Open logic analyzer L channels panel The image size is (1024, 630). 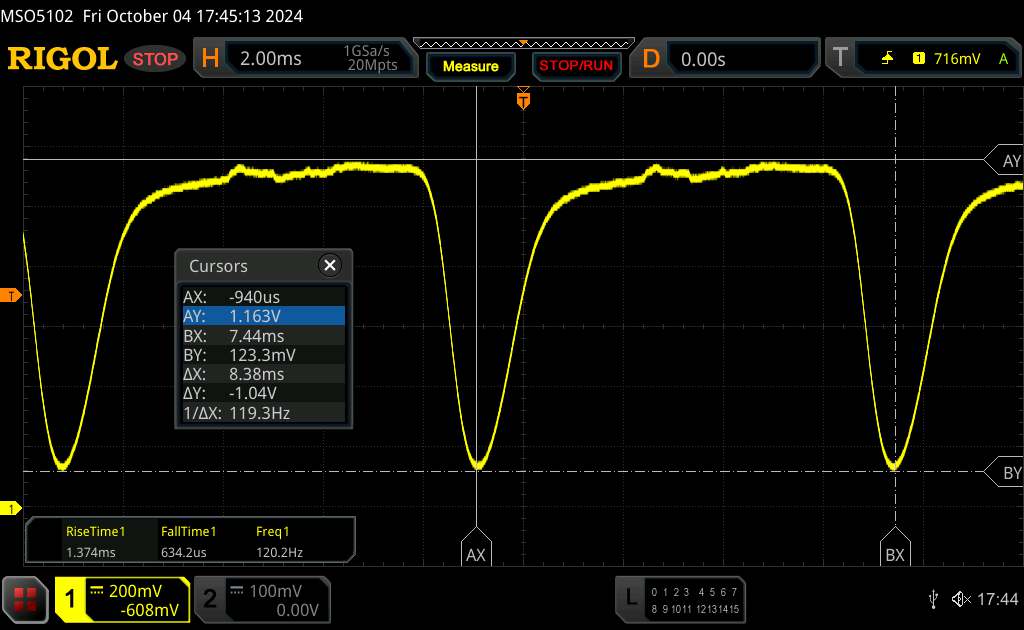(680, 599)
